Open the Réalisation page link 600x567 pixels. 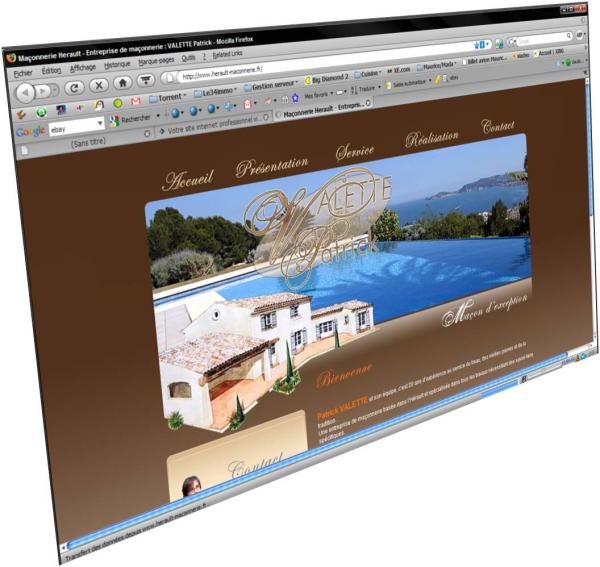pos(431,138)
